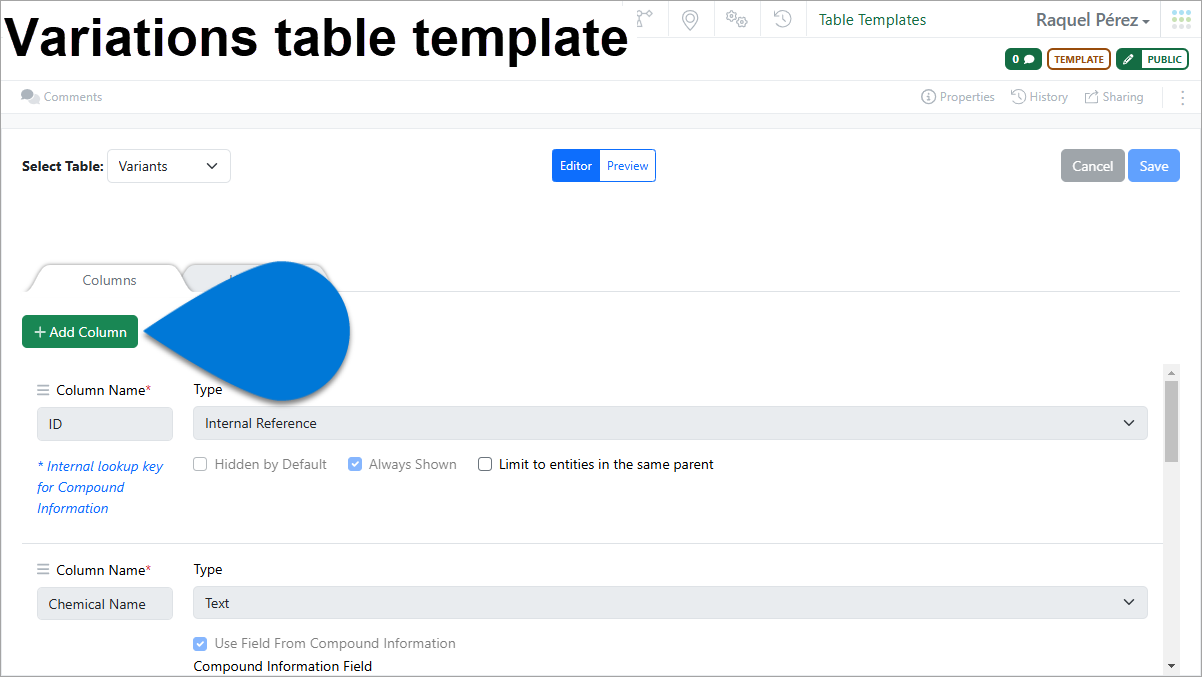The height and width of the screenshot is (677, 1202).
Task: Open the Comments panel via the speech bubble
Action: pos(30,96)
